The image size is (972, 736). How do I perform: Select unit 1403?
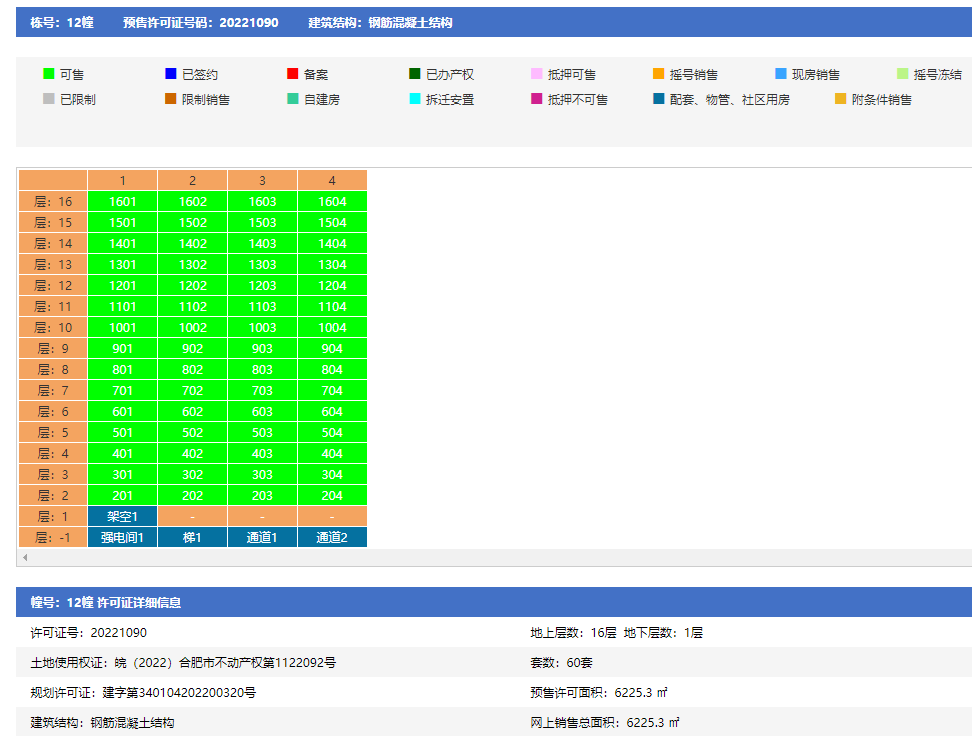[x=262, y=244]
